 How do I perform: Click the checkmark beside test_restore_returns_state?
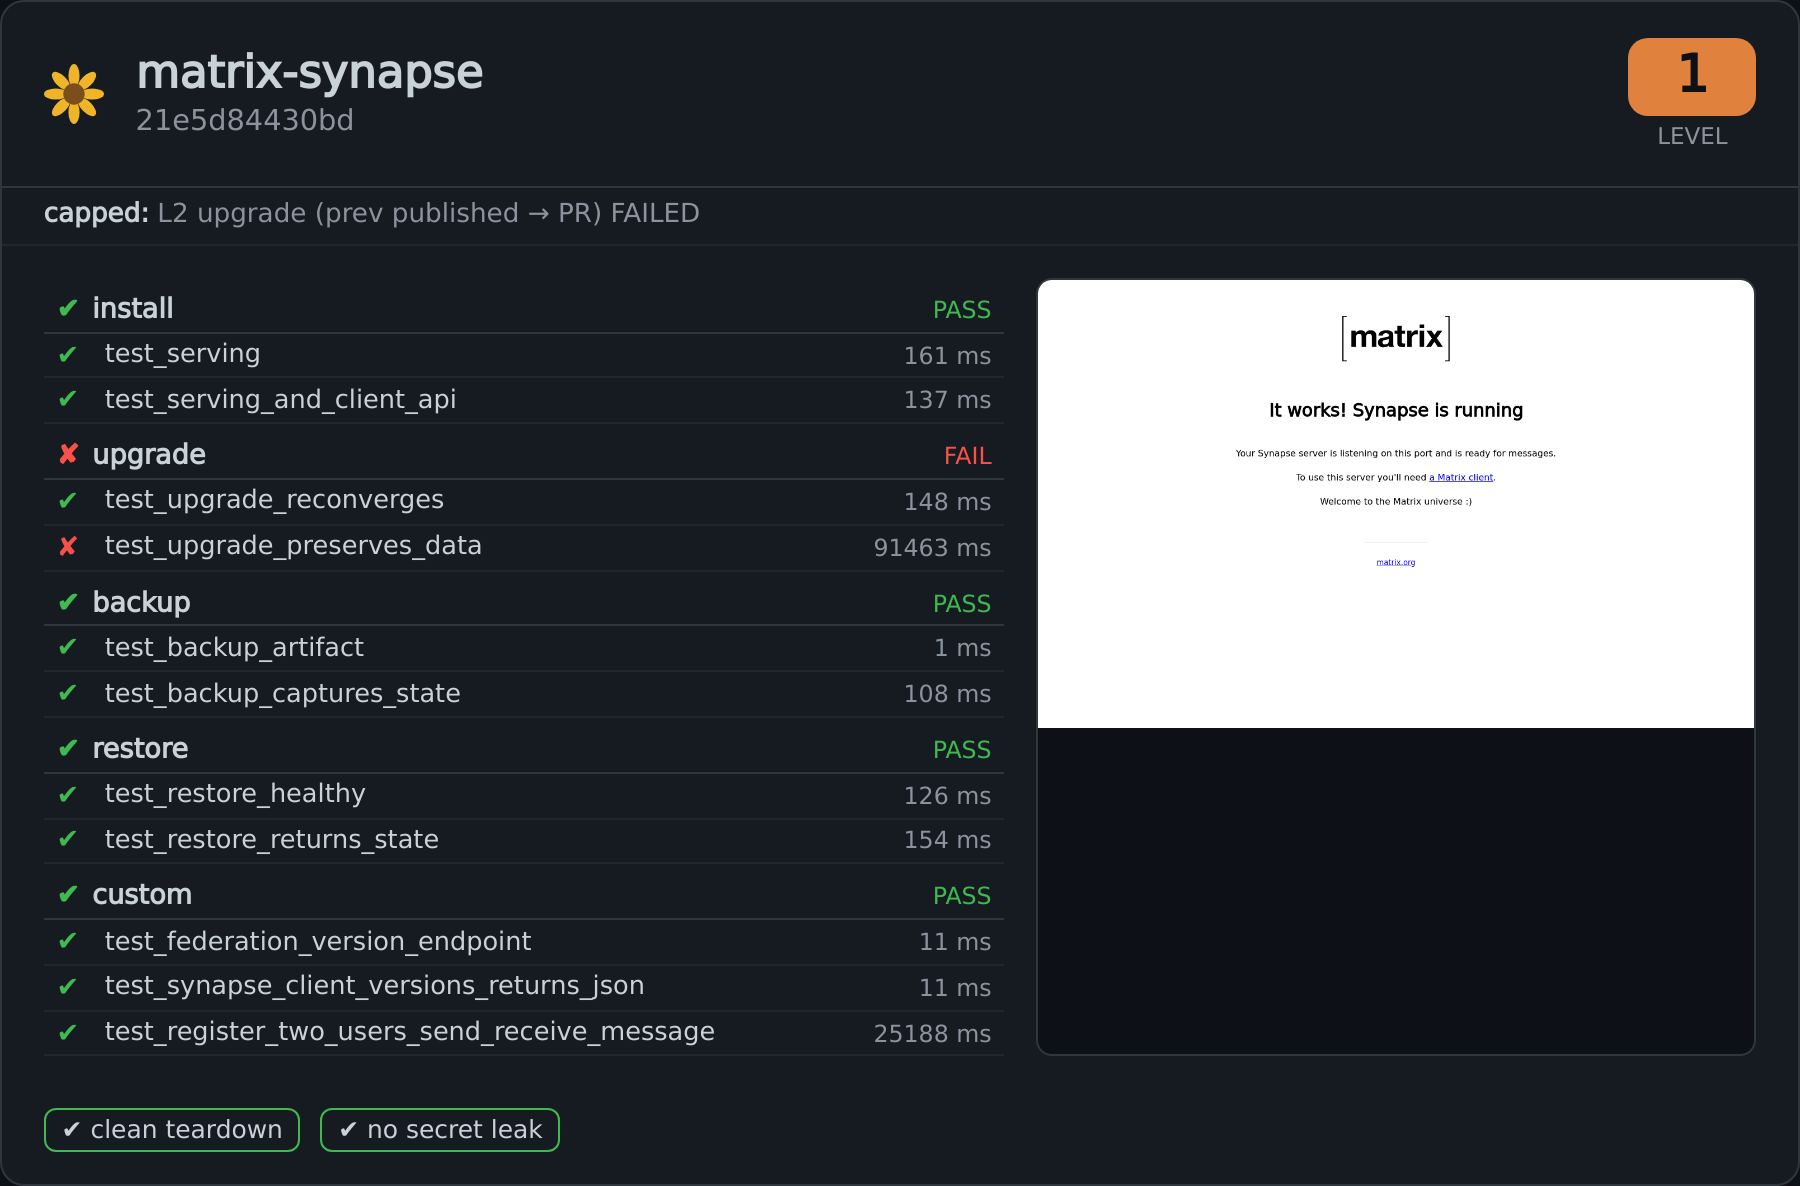[68, 840]
